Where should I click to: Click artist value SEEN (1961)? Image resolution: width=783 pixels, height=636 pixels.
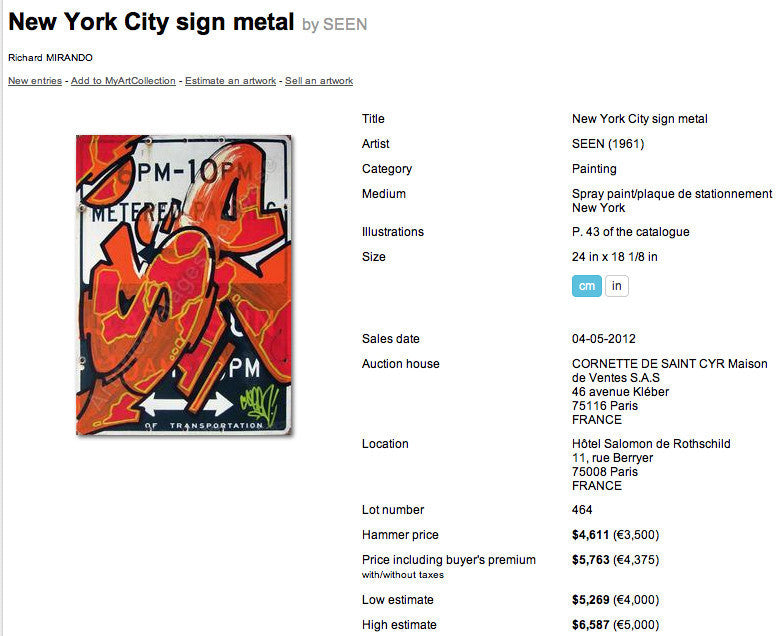(x=608, y=144)
